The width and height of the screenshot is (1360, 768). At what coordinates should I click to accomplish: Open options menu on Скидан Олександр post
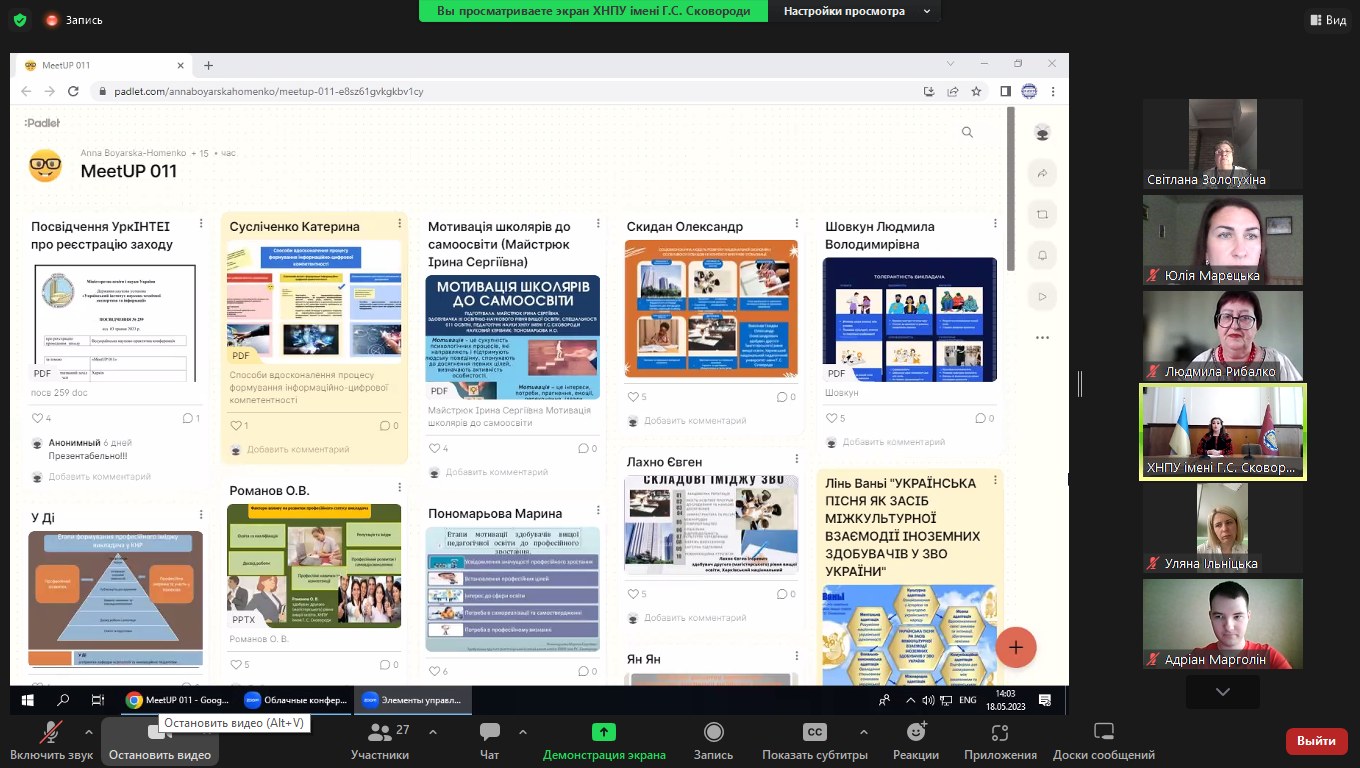point(797,224)
